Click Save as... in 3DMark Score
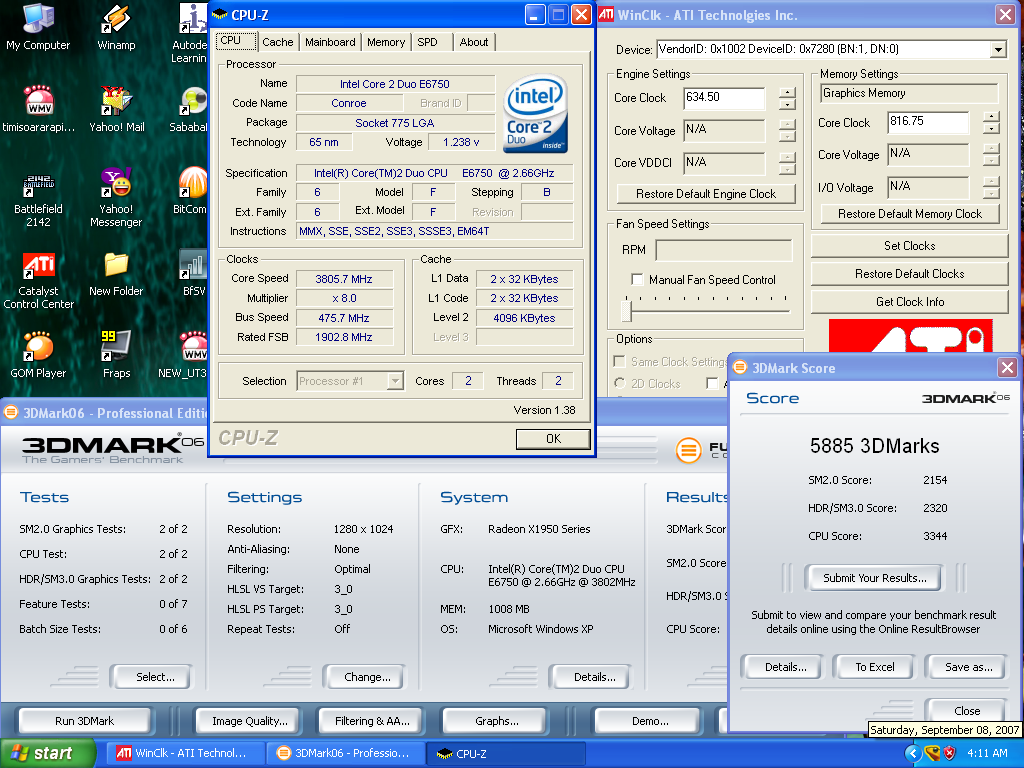Image resolution: width=1024 pixels, height=768 pixels. (968, 667)
